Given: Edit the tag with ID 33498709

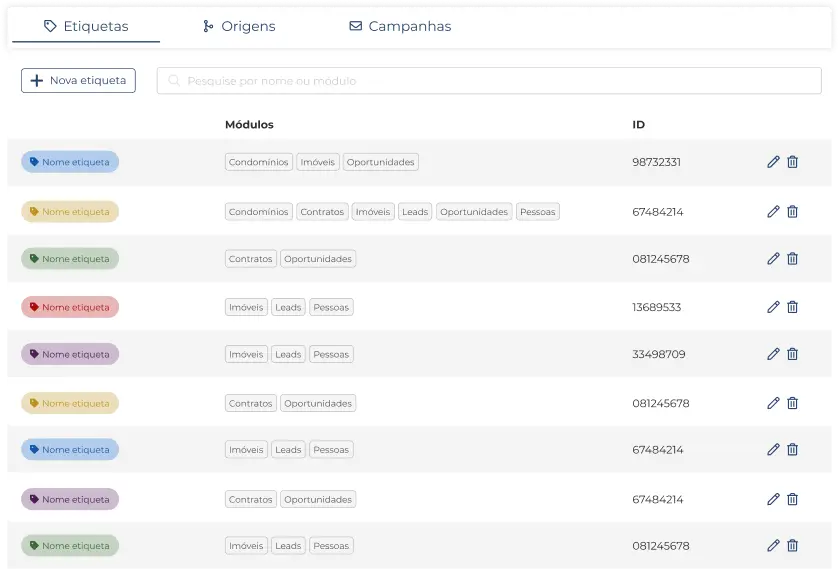Looking at the screenshot, I should (773, 354).
